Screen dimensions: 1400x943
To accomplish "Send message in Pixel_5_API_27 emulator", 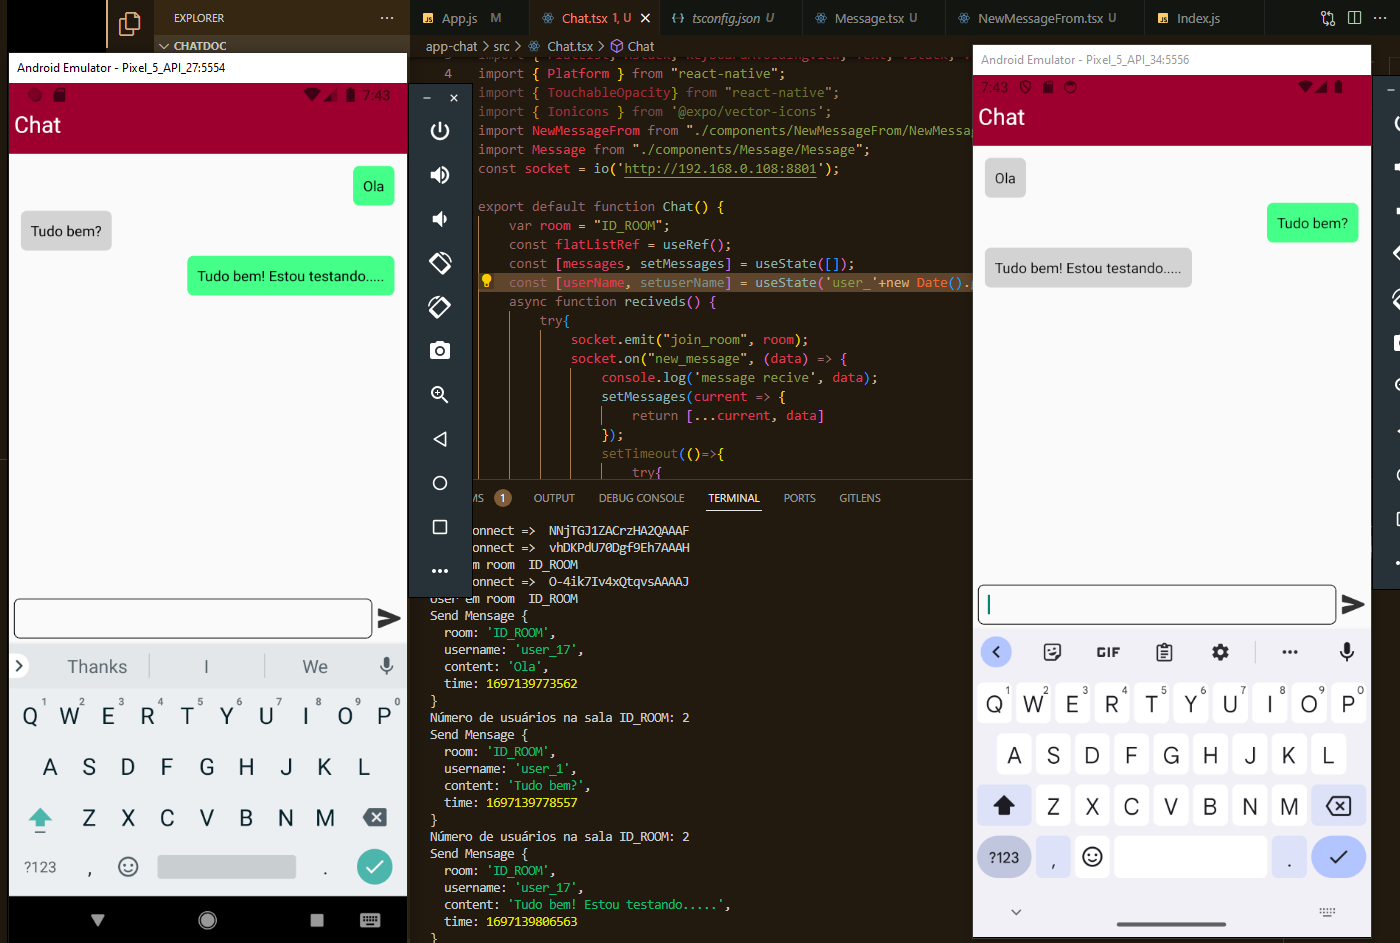I will pos(389,619).
